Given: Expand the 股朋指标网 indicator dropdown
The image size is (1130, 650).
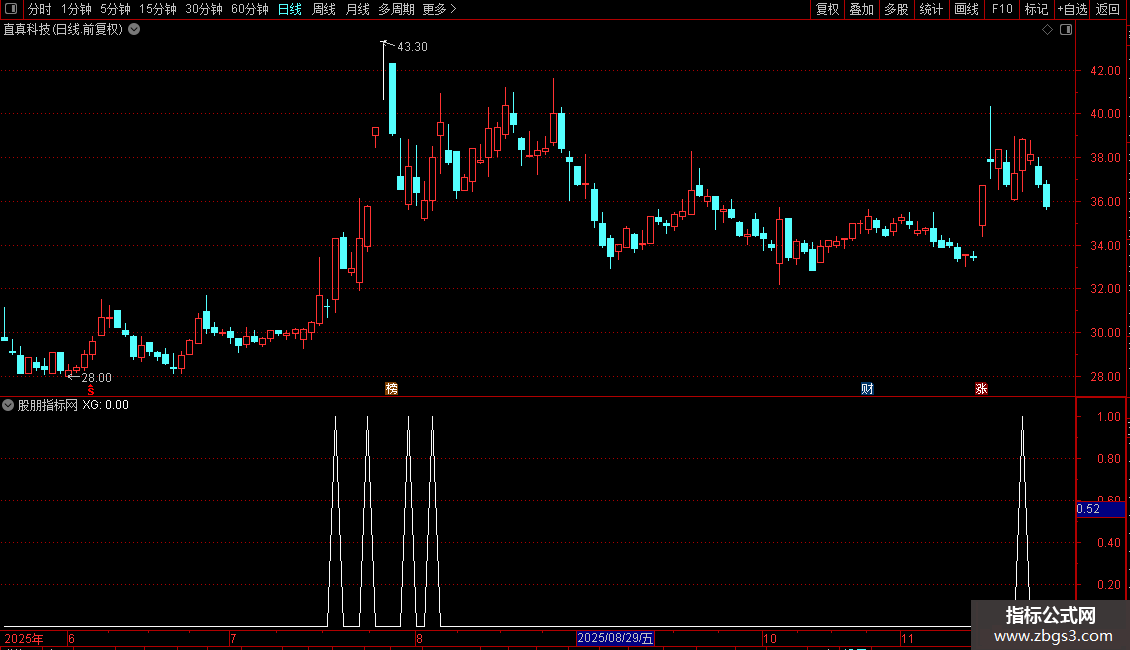Looking at the screenshot, I should (x=8, y=405).
